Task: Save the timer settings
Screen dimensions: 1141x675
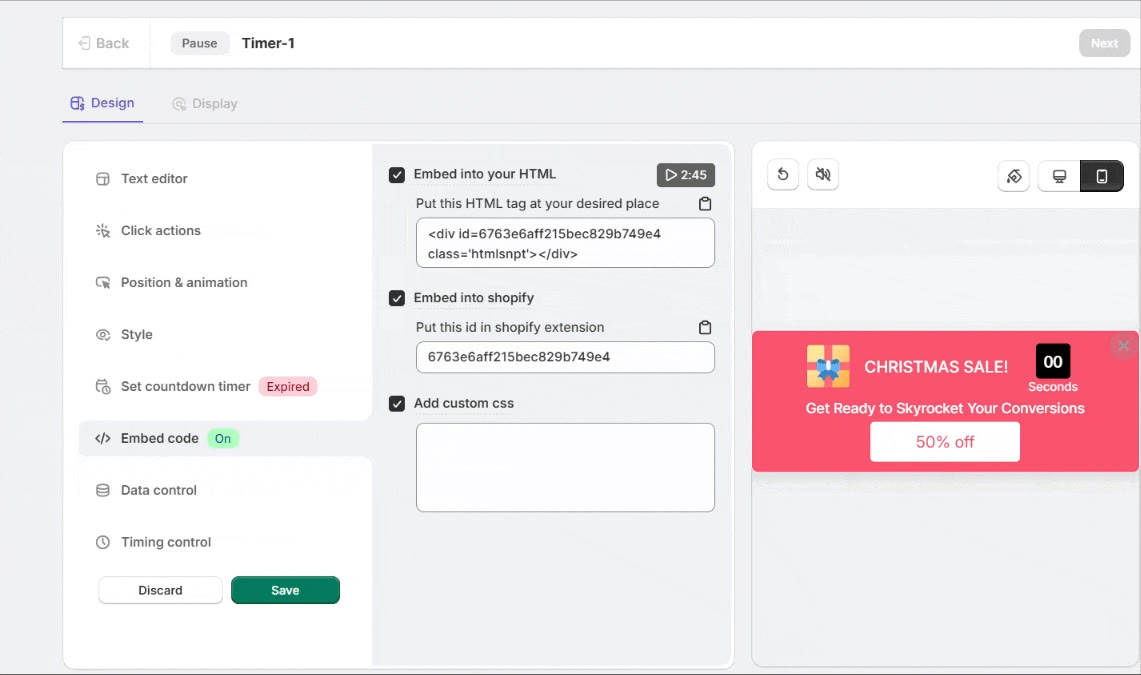Action: tap(285, 590)
